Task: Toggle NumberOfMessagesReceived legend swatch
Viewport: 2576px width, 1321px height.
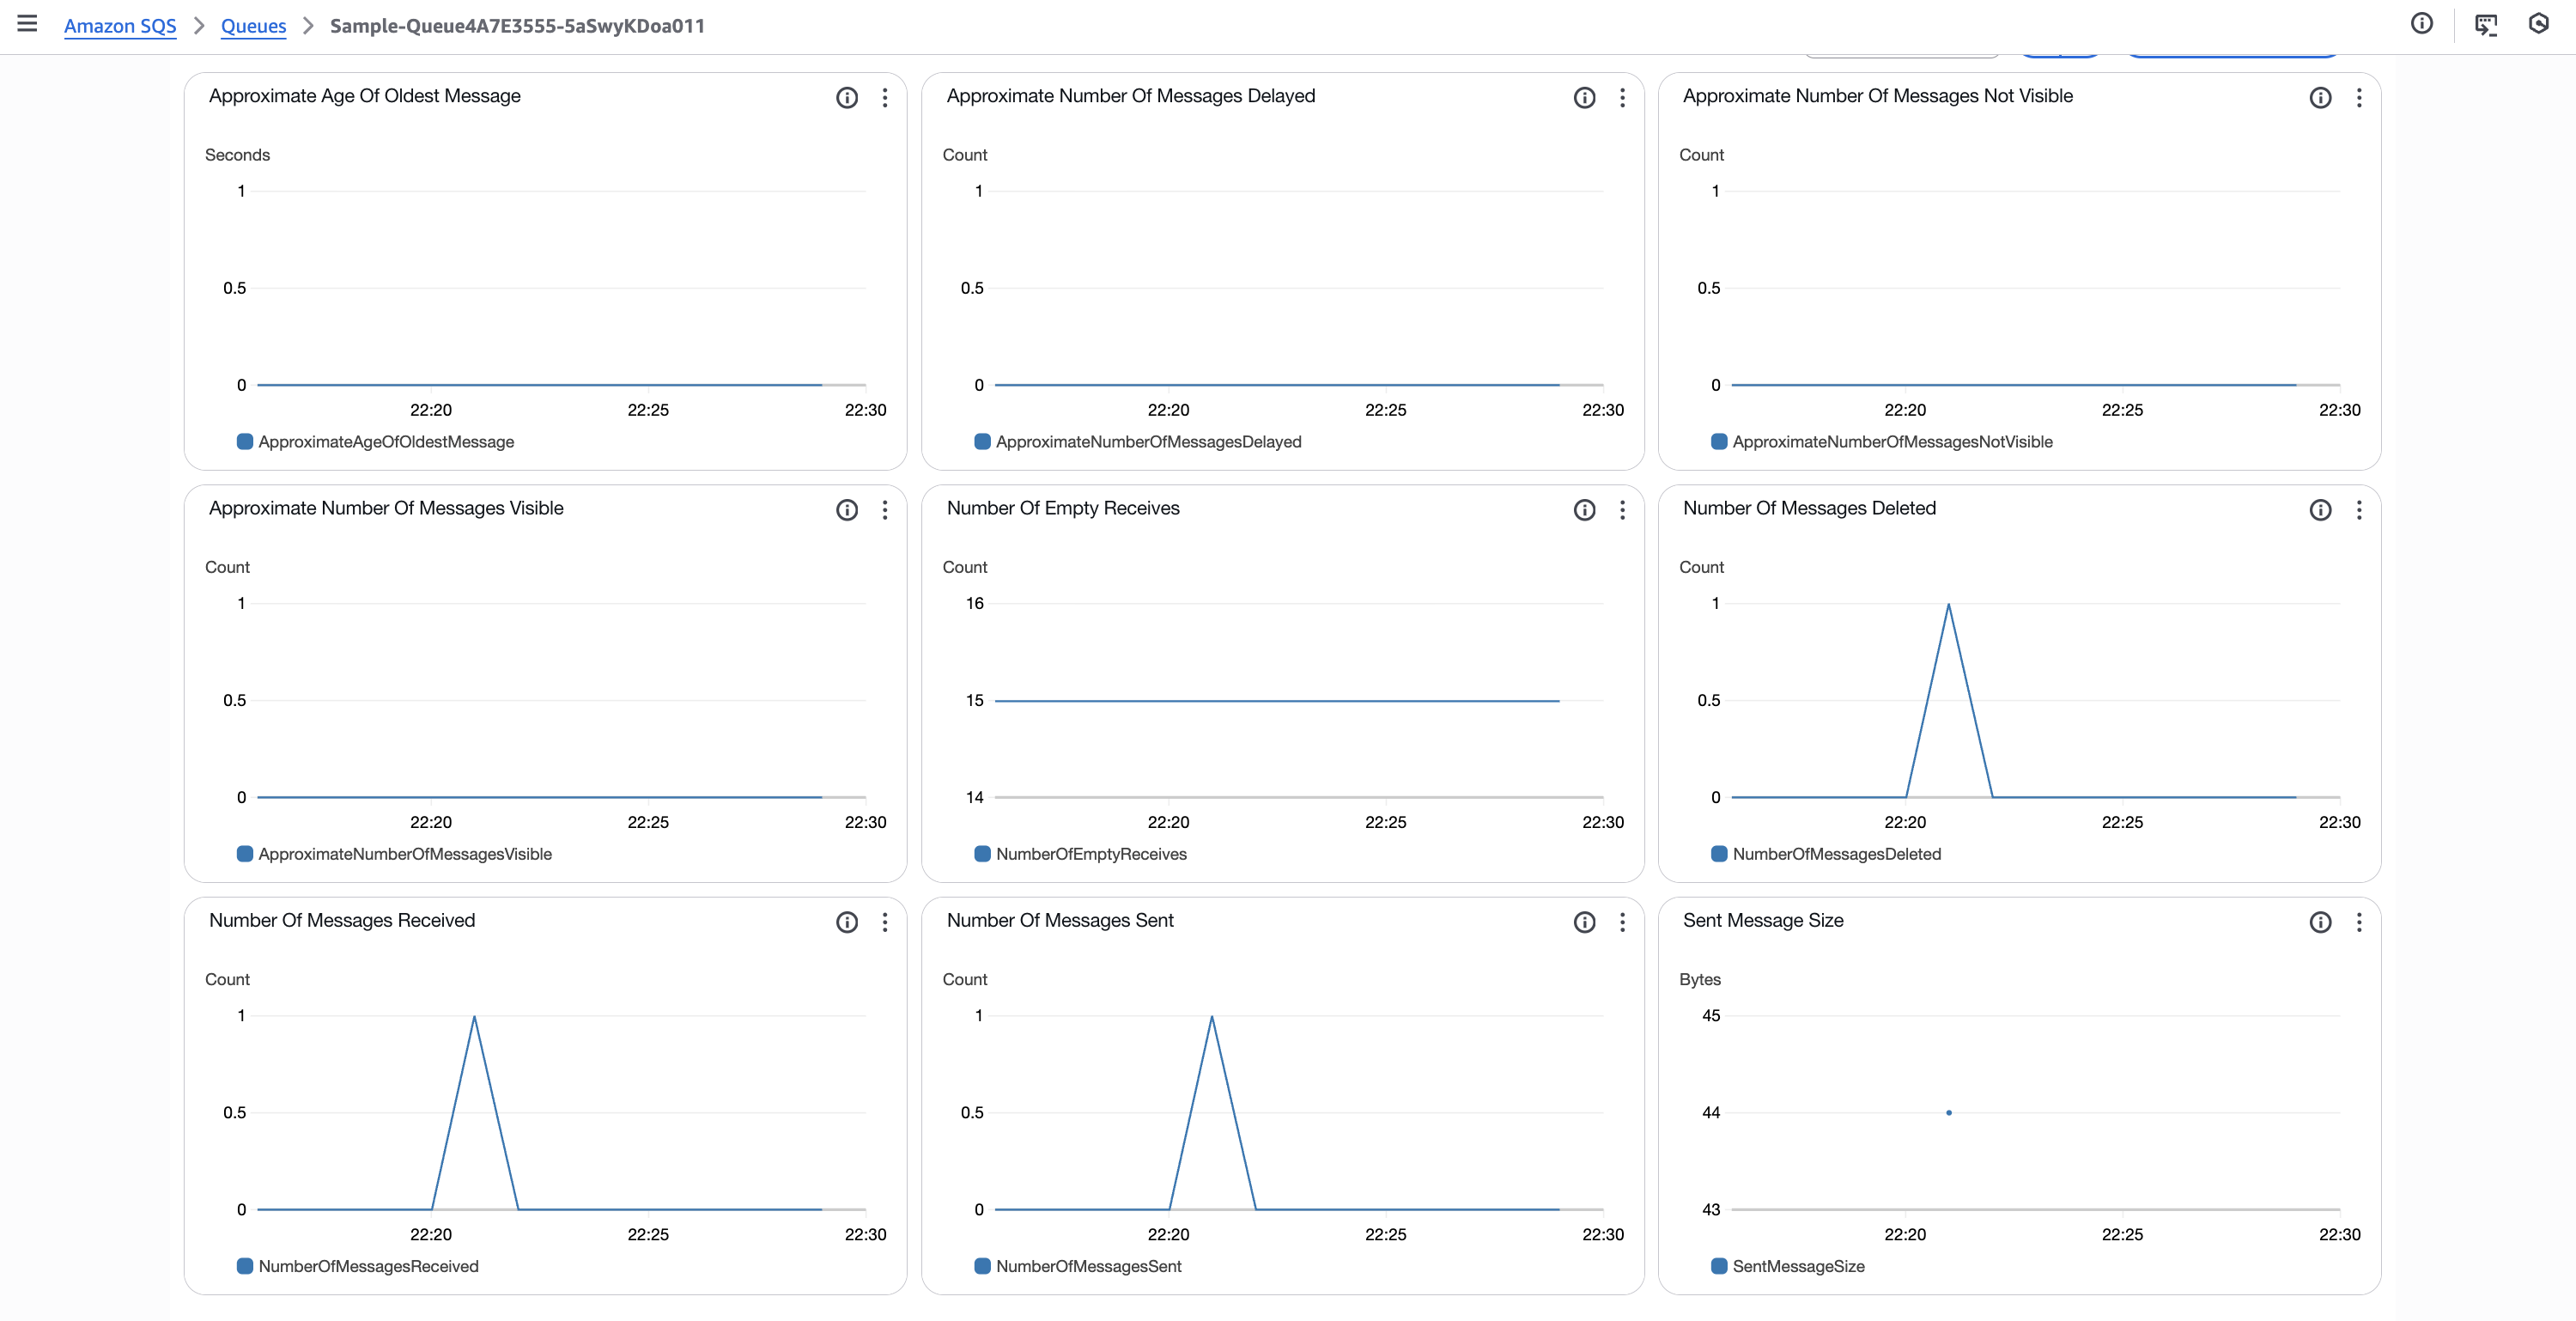Action: [244, 1266]
